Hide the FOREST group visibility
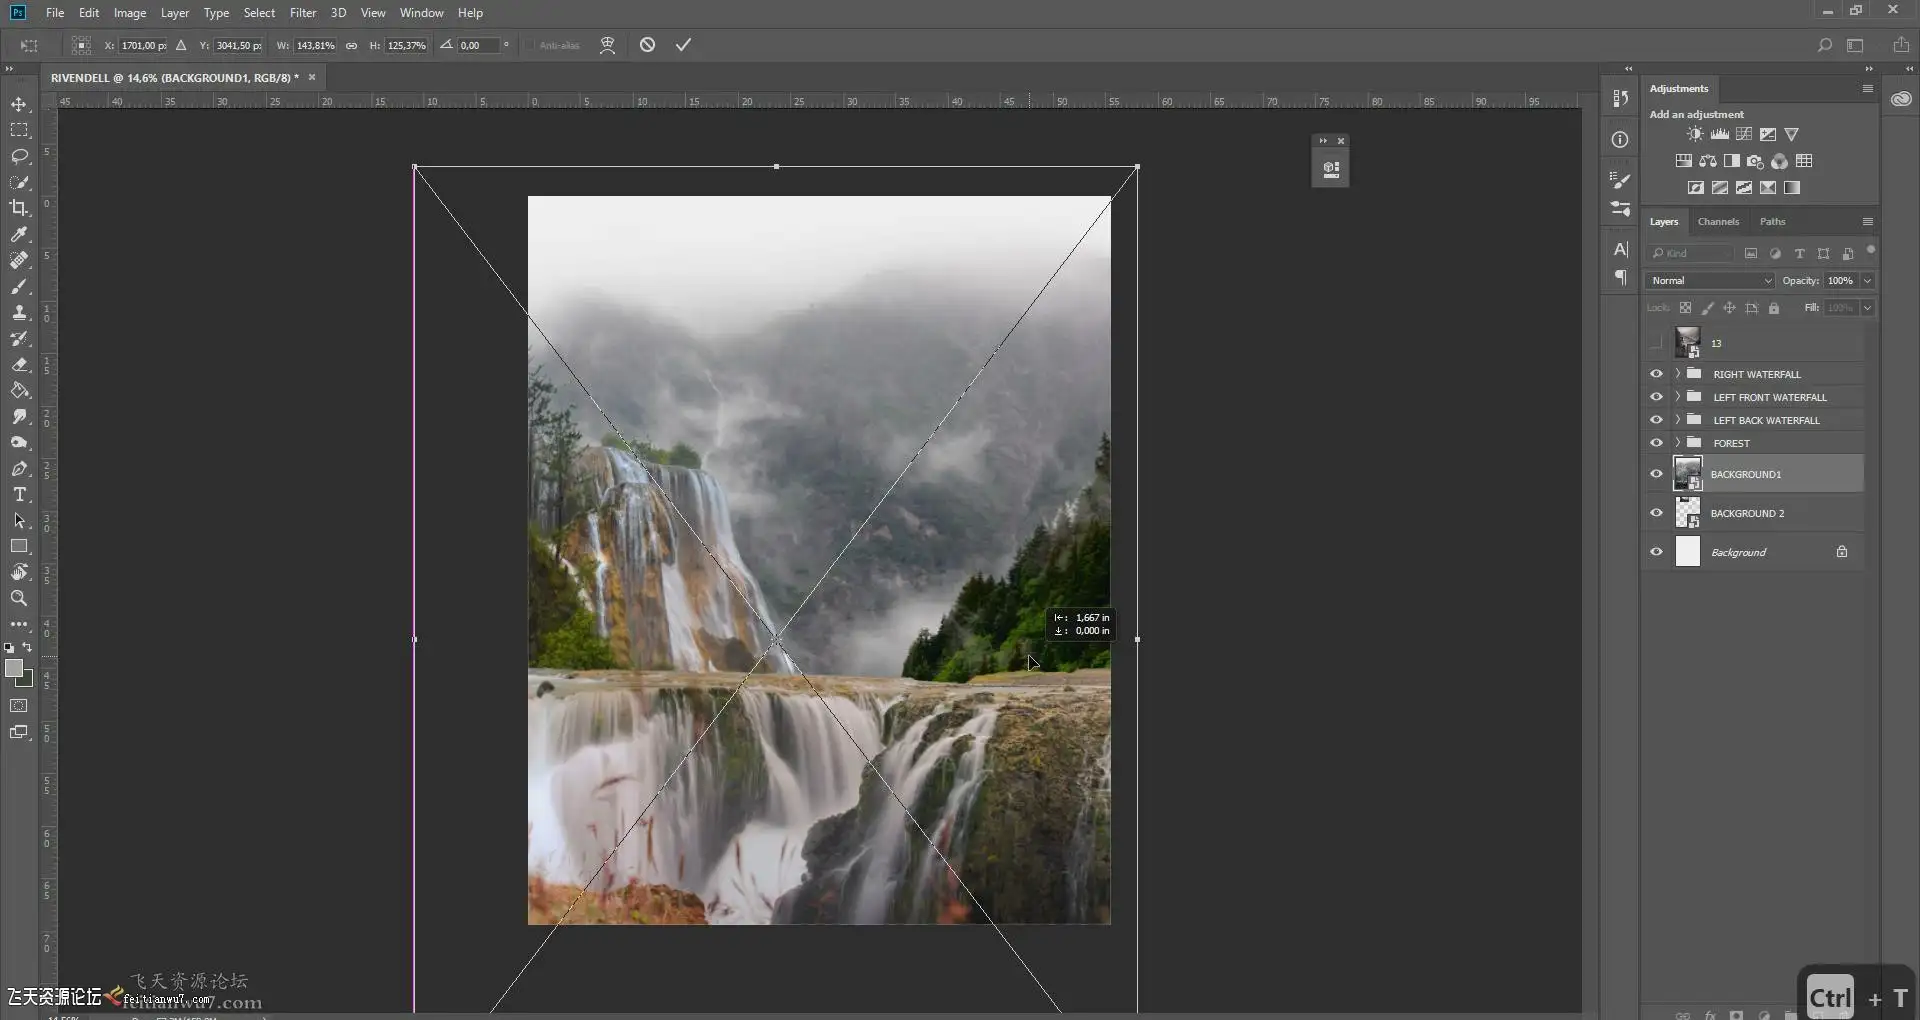Viewport: 1920px width, 1020px height. click(x=1656, y=443)
